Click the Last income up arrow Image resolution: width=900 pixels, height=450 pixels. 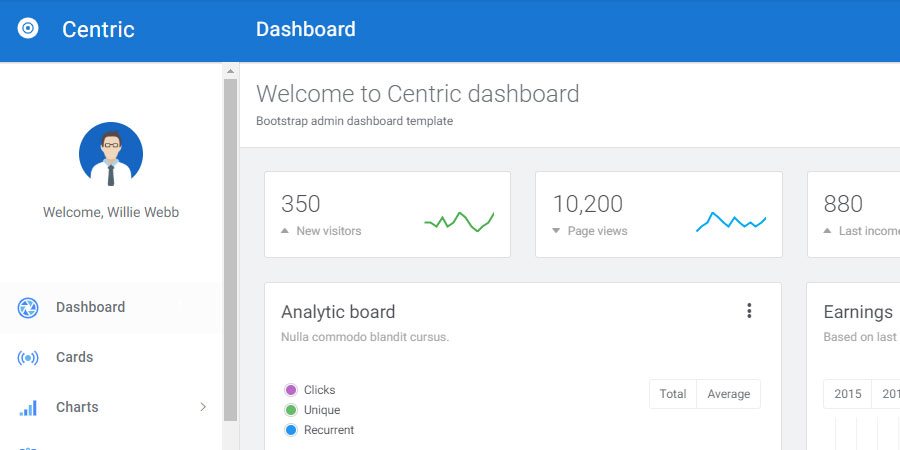tap(827, 231)
